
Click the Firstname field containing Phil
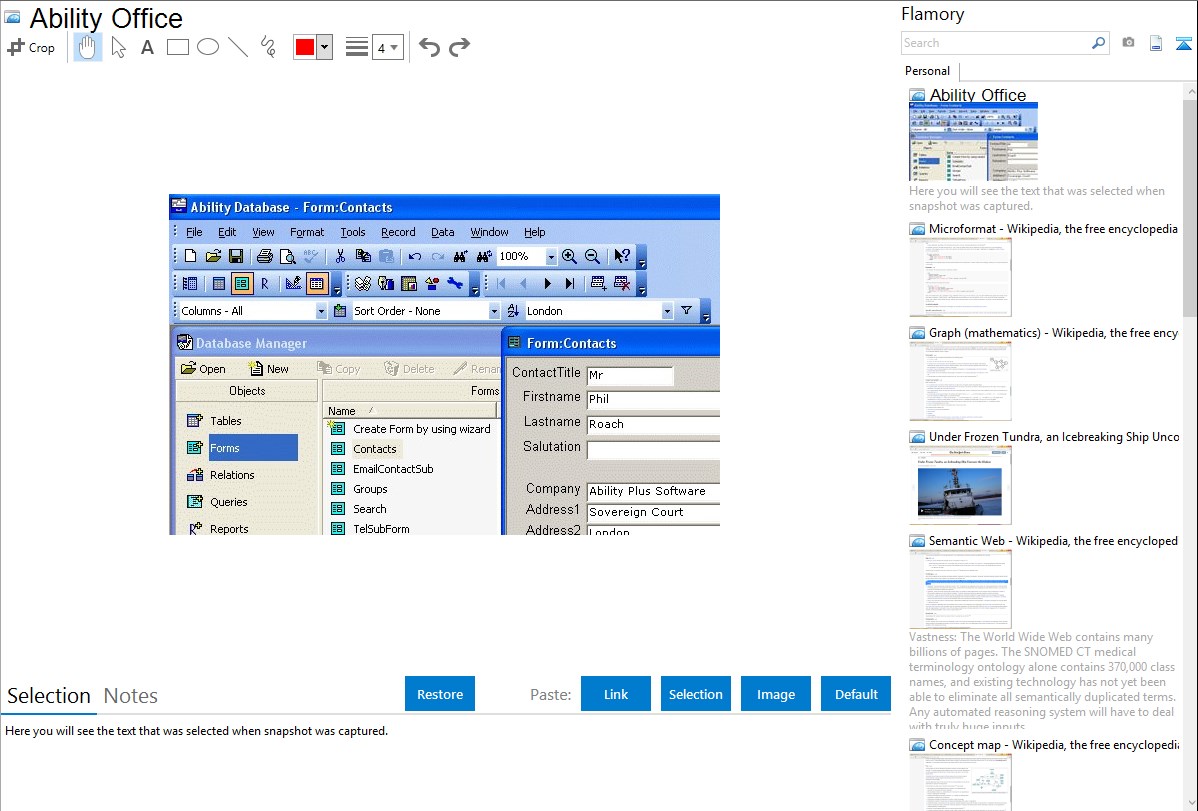653,399
